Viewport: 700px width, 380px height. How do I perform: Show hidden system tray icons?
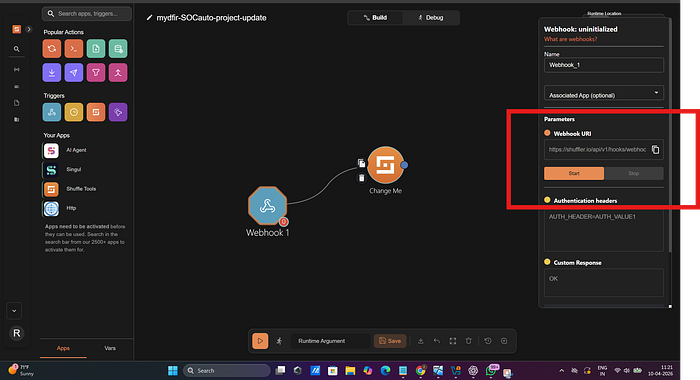click(x=562, y=371)
